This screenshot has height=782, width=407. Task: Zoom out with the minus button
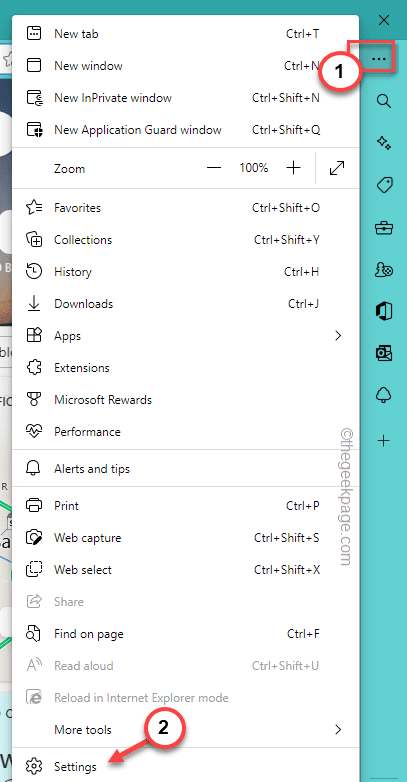(x=213, y=168)
